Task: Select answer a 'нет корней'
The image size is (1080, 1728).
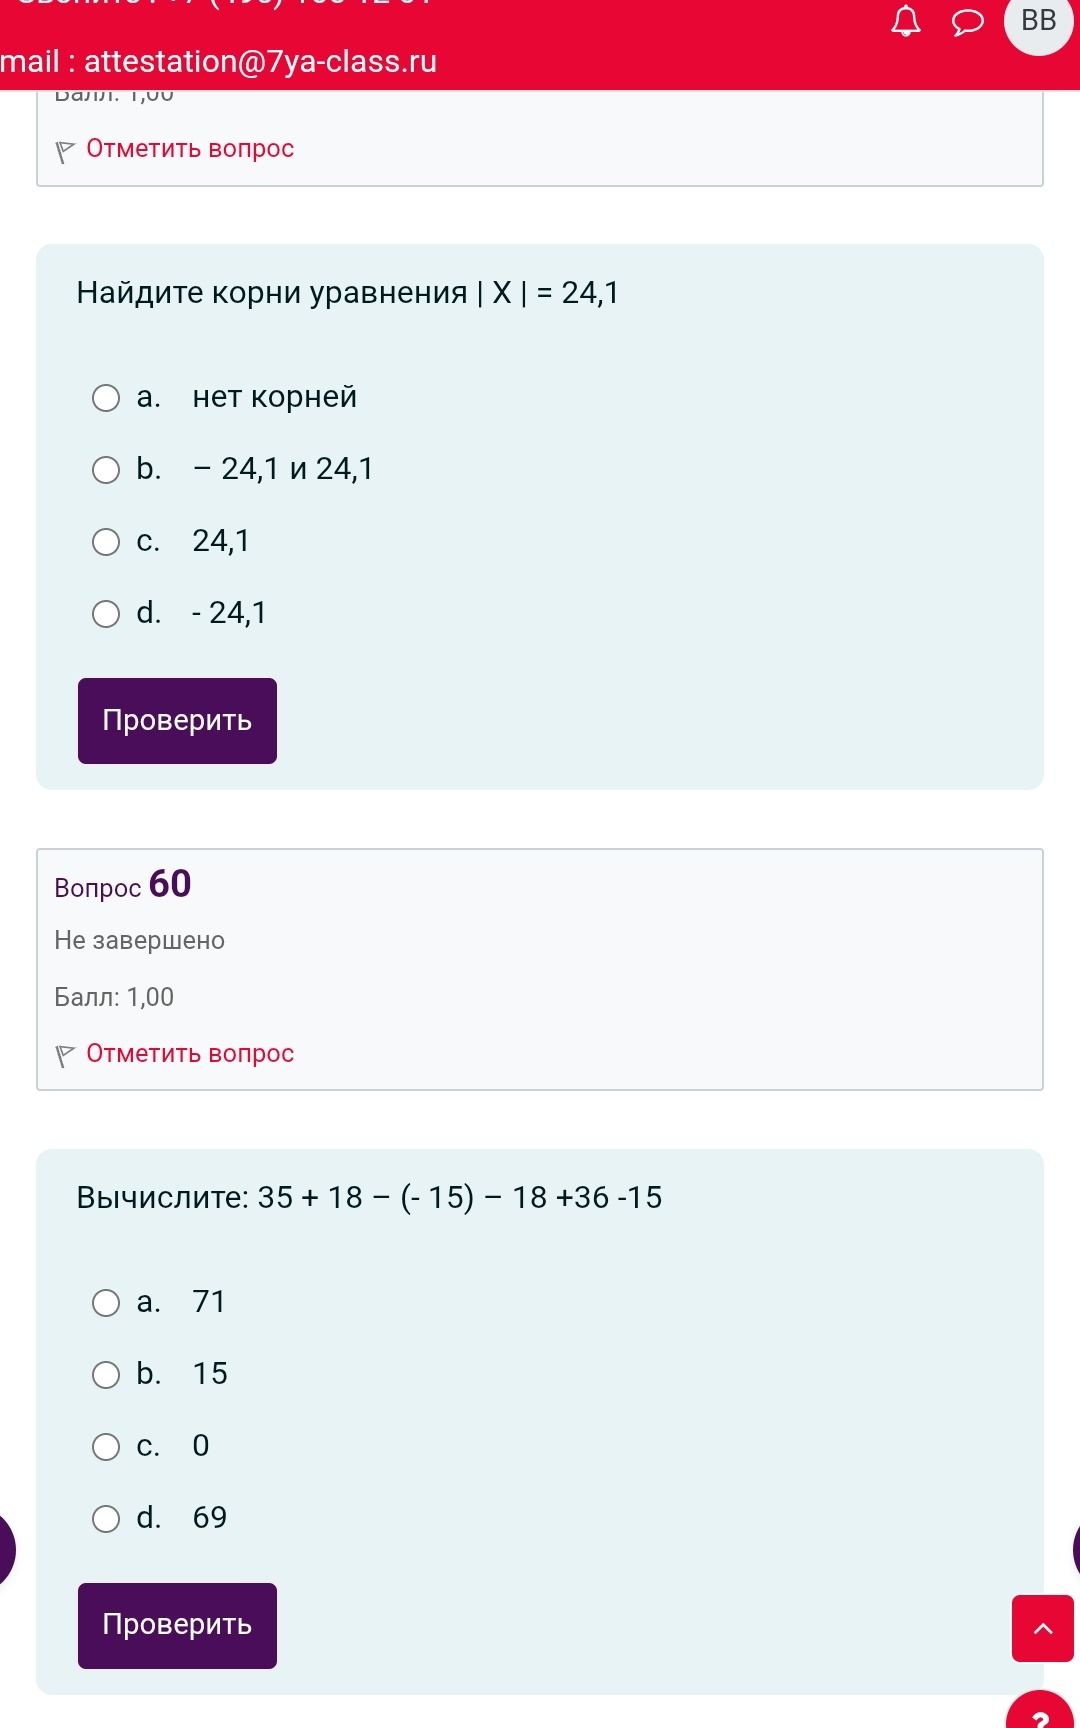Action: click(x=106, y=398)
